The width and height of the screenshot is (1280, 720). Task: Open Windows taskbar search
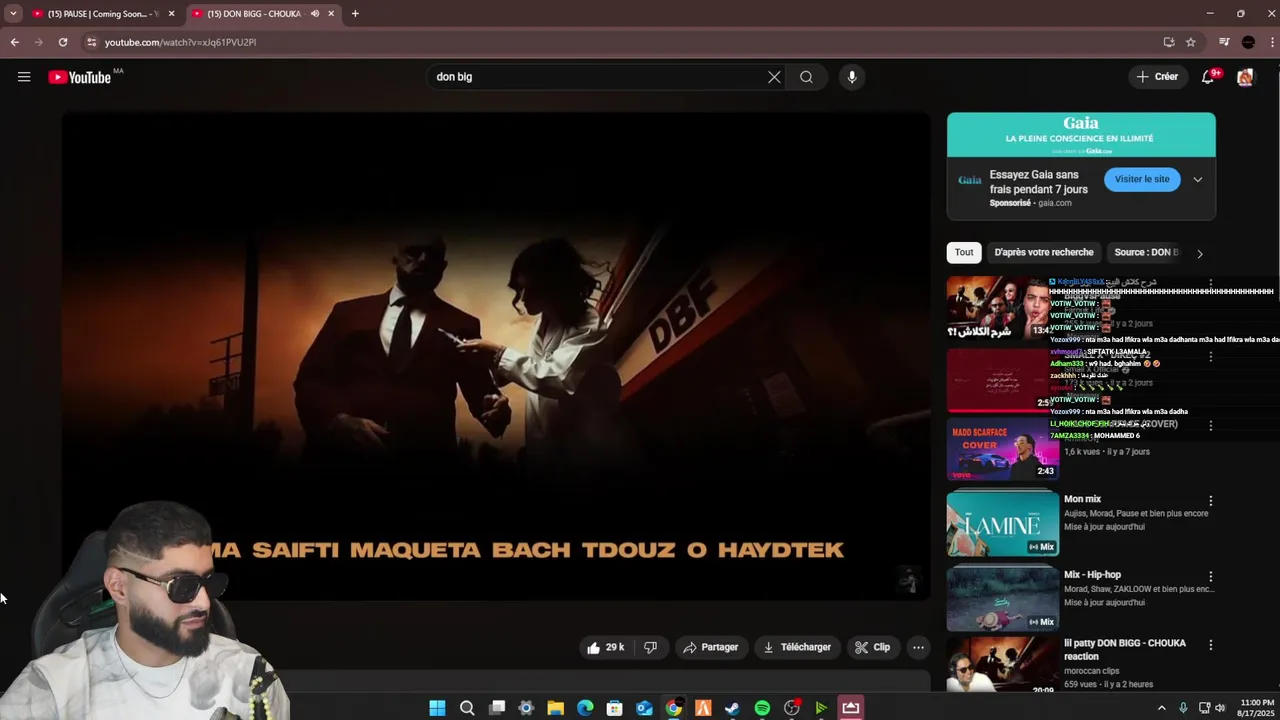pyautogui.click(x=467, y=708)
